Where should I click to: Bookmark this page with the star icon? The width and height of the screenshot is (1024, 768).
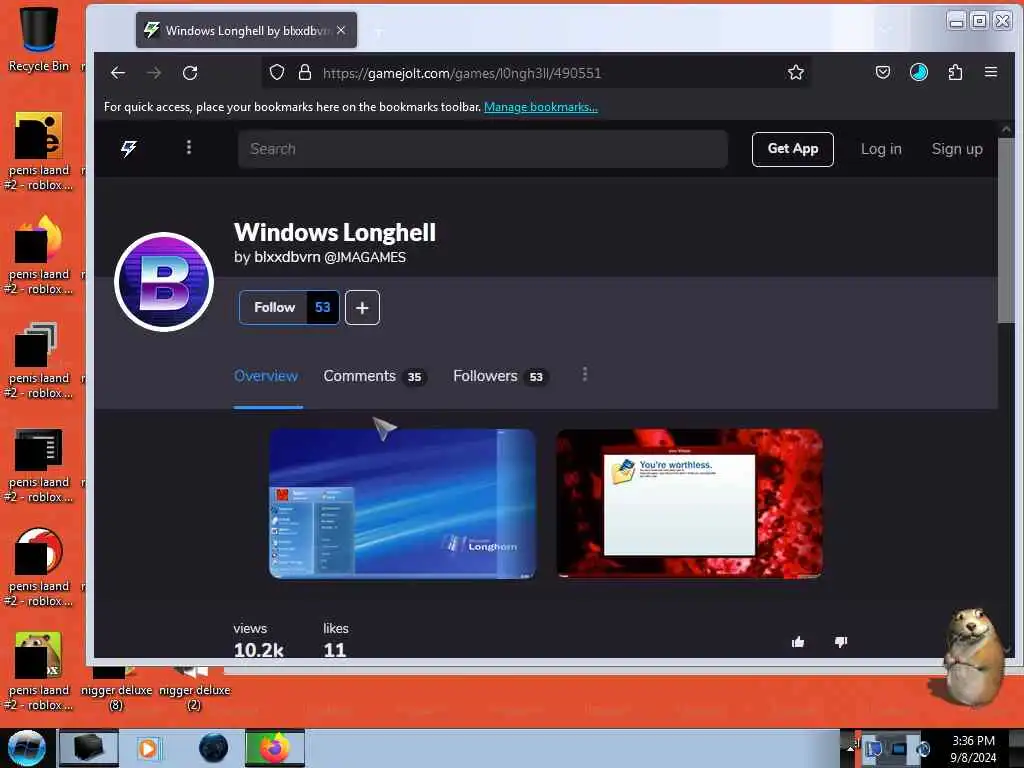[795, 72]
